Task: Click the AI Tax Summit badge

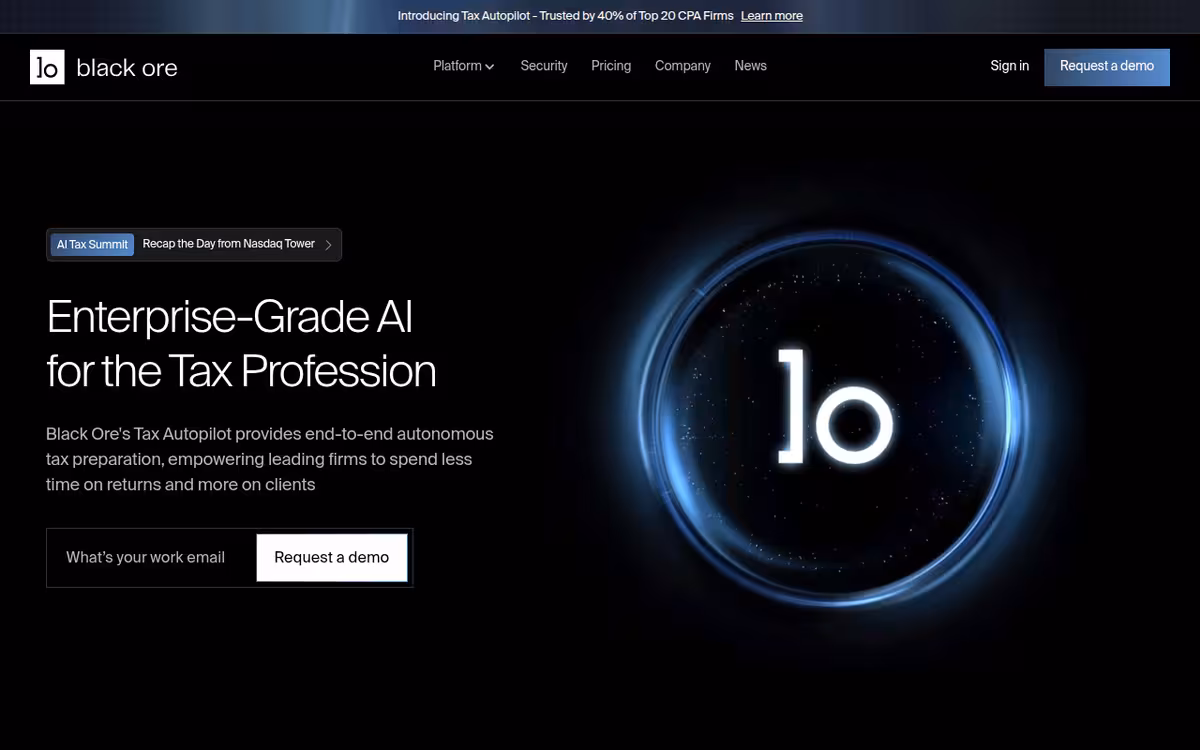Action: tap(92, 245)
